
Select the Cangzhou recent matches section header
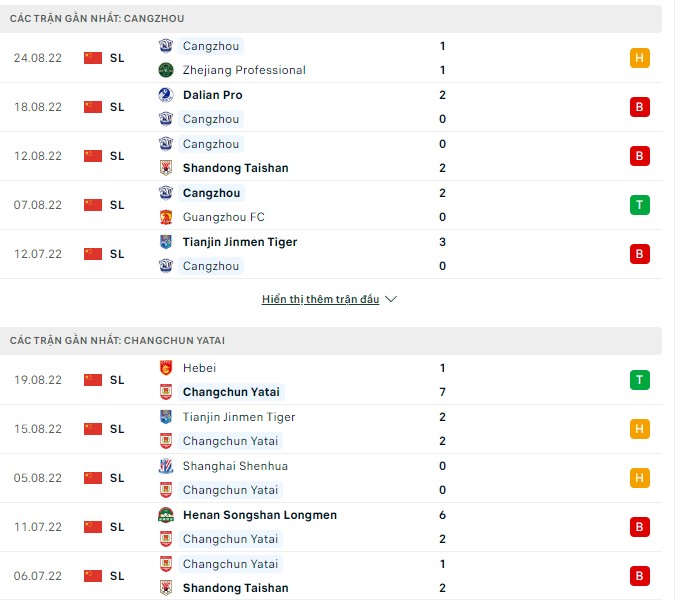(x=97, y=19)
